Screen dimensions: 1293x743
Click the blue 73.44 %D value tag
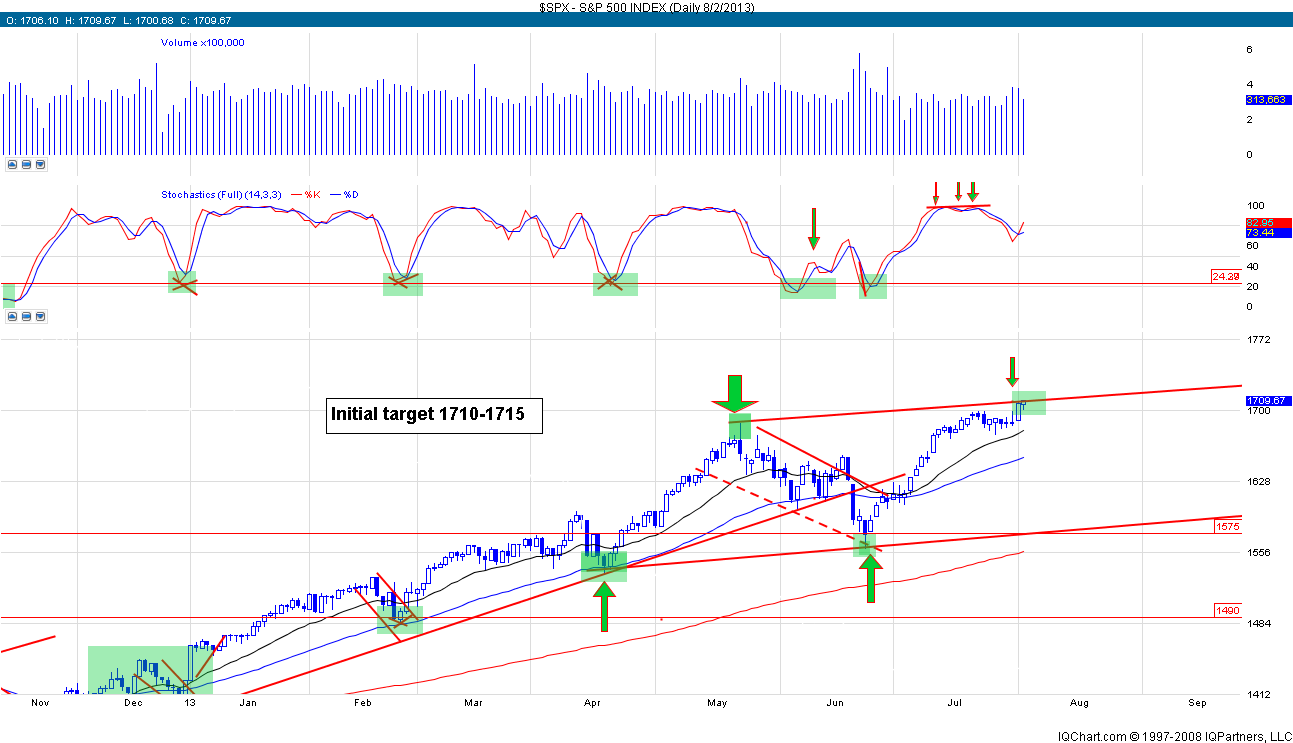(1263, 233)
